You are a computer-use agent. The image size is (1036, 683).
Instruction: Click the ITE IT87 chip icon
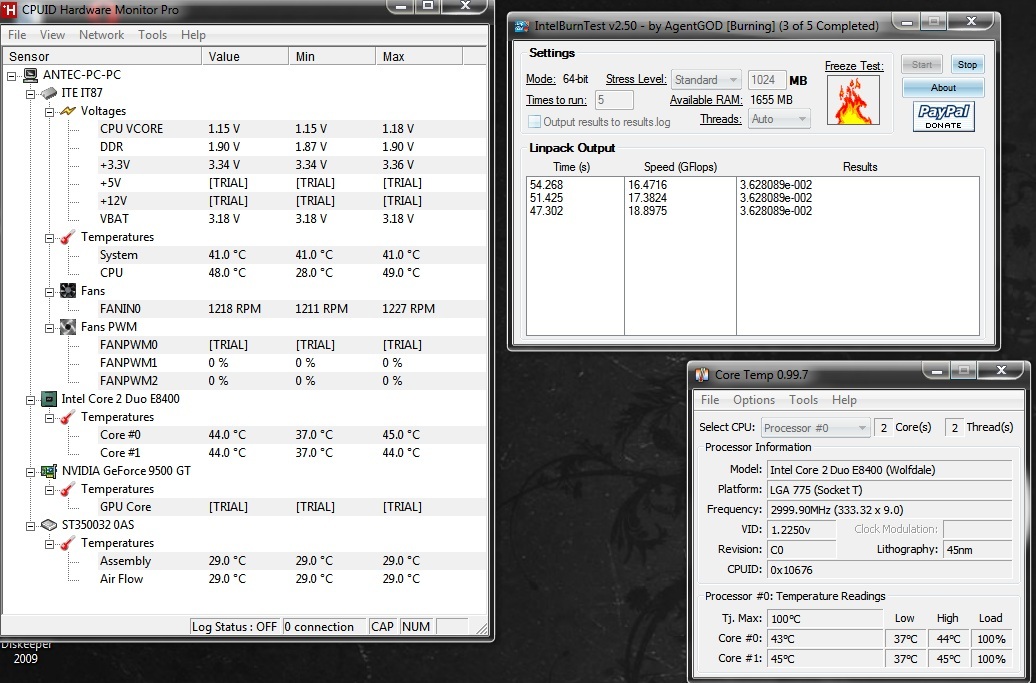pyautogui.click(x=50, y=93)
